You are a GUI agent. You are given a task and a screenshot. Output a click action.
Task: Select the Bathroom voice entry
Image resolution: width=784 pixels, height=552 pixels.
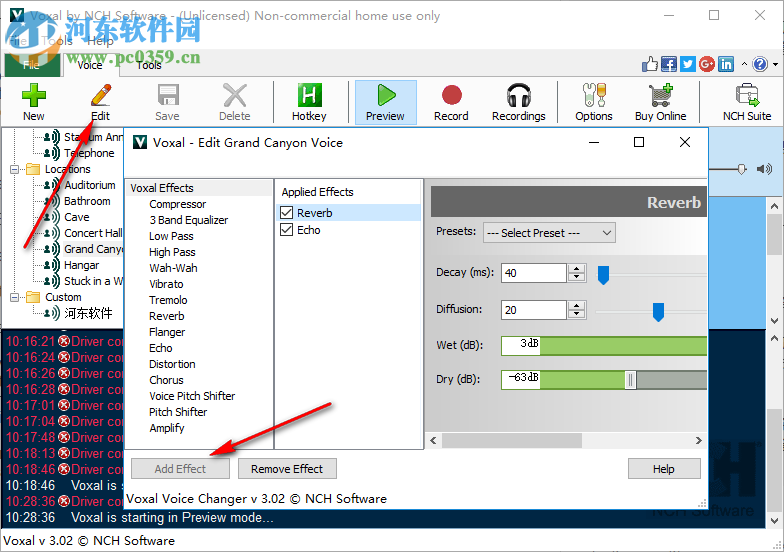[87, 201]
